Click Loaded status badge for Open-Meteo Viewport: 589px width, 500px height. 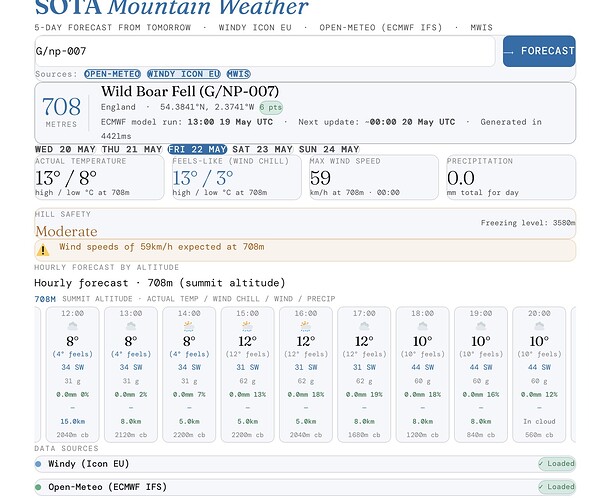pos(557,487)
